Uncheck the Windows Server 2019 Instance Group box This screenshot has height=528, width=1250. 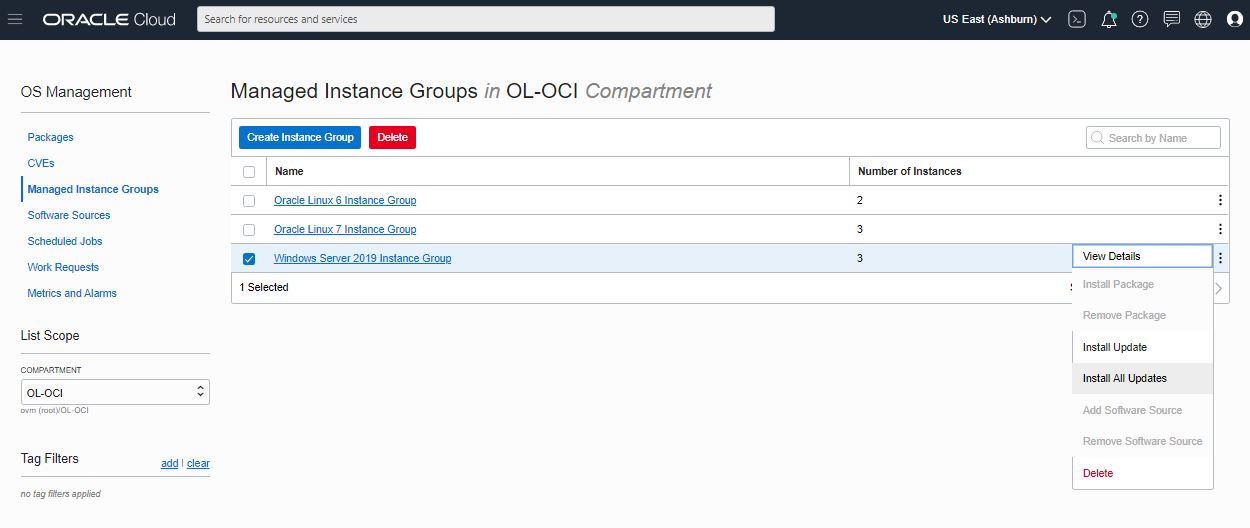pyautogui.click(x=249, y=259)
